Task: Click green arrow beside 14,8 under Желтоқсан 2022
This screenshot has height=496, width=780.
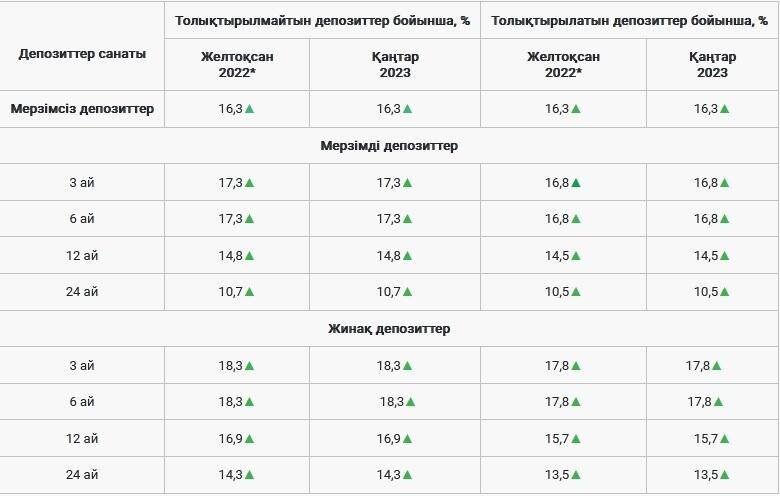Action: pyautogui.click(x=249, y=256)
